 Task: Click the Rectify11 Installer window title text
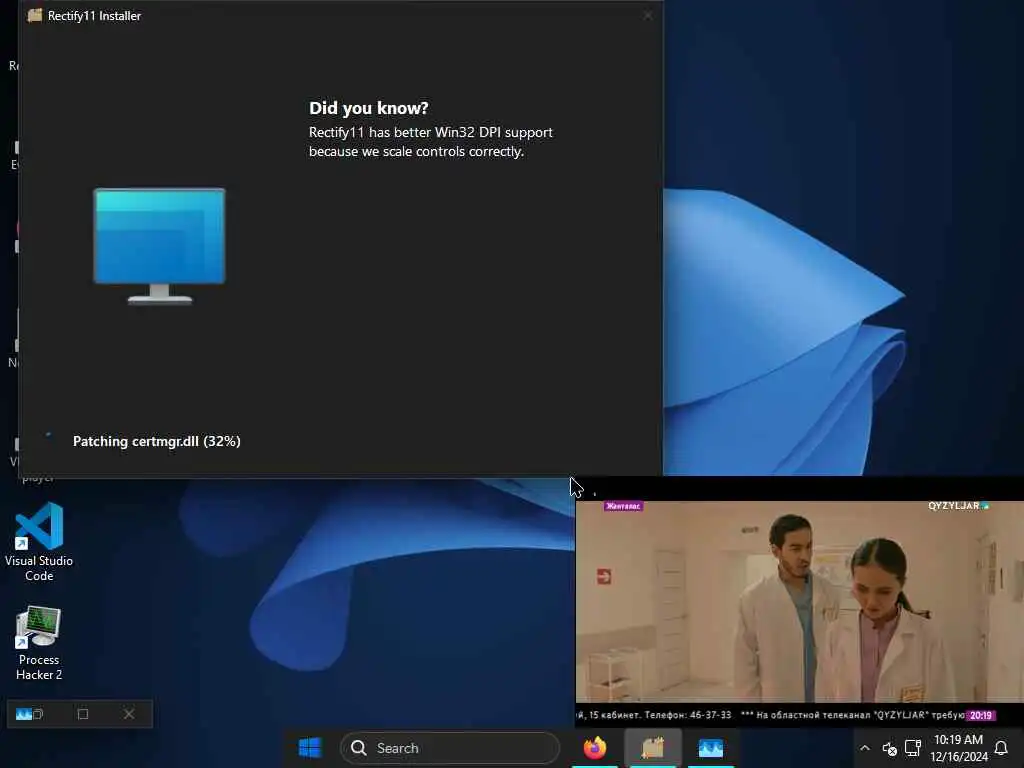pos(95,16)
